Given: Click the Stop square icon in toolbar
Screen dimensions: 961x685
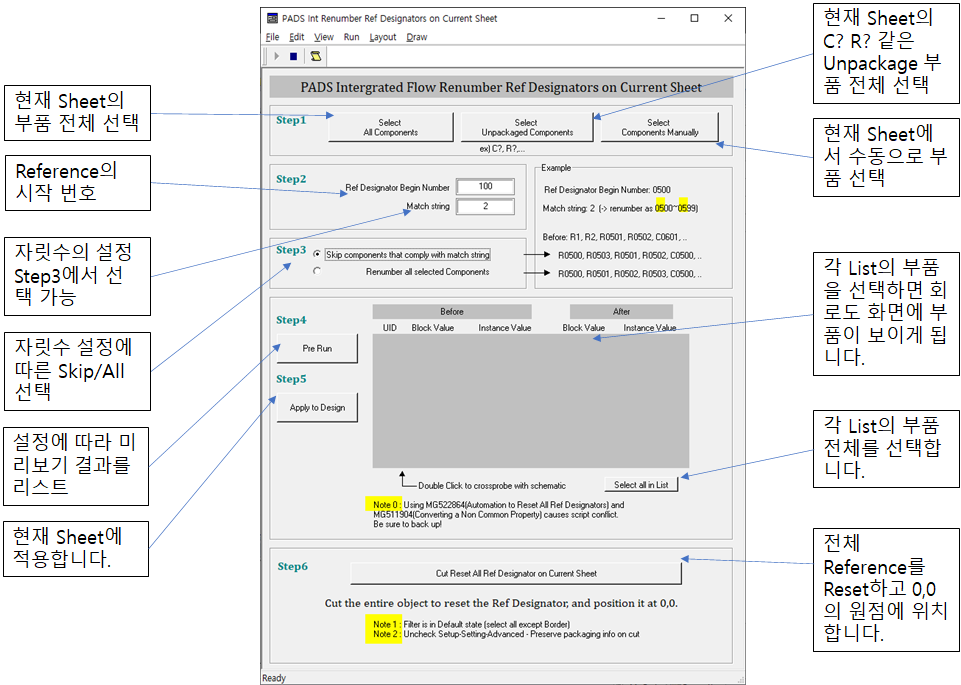Looking at the screenshot, I should pyautogui.click(x=293, y=57).
